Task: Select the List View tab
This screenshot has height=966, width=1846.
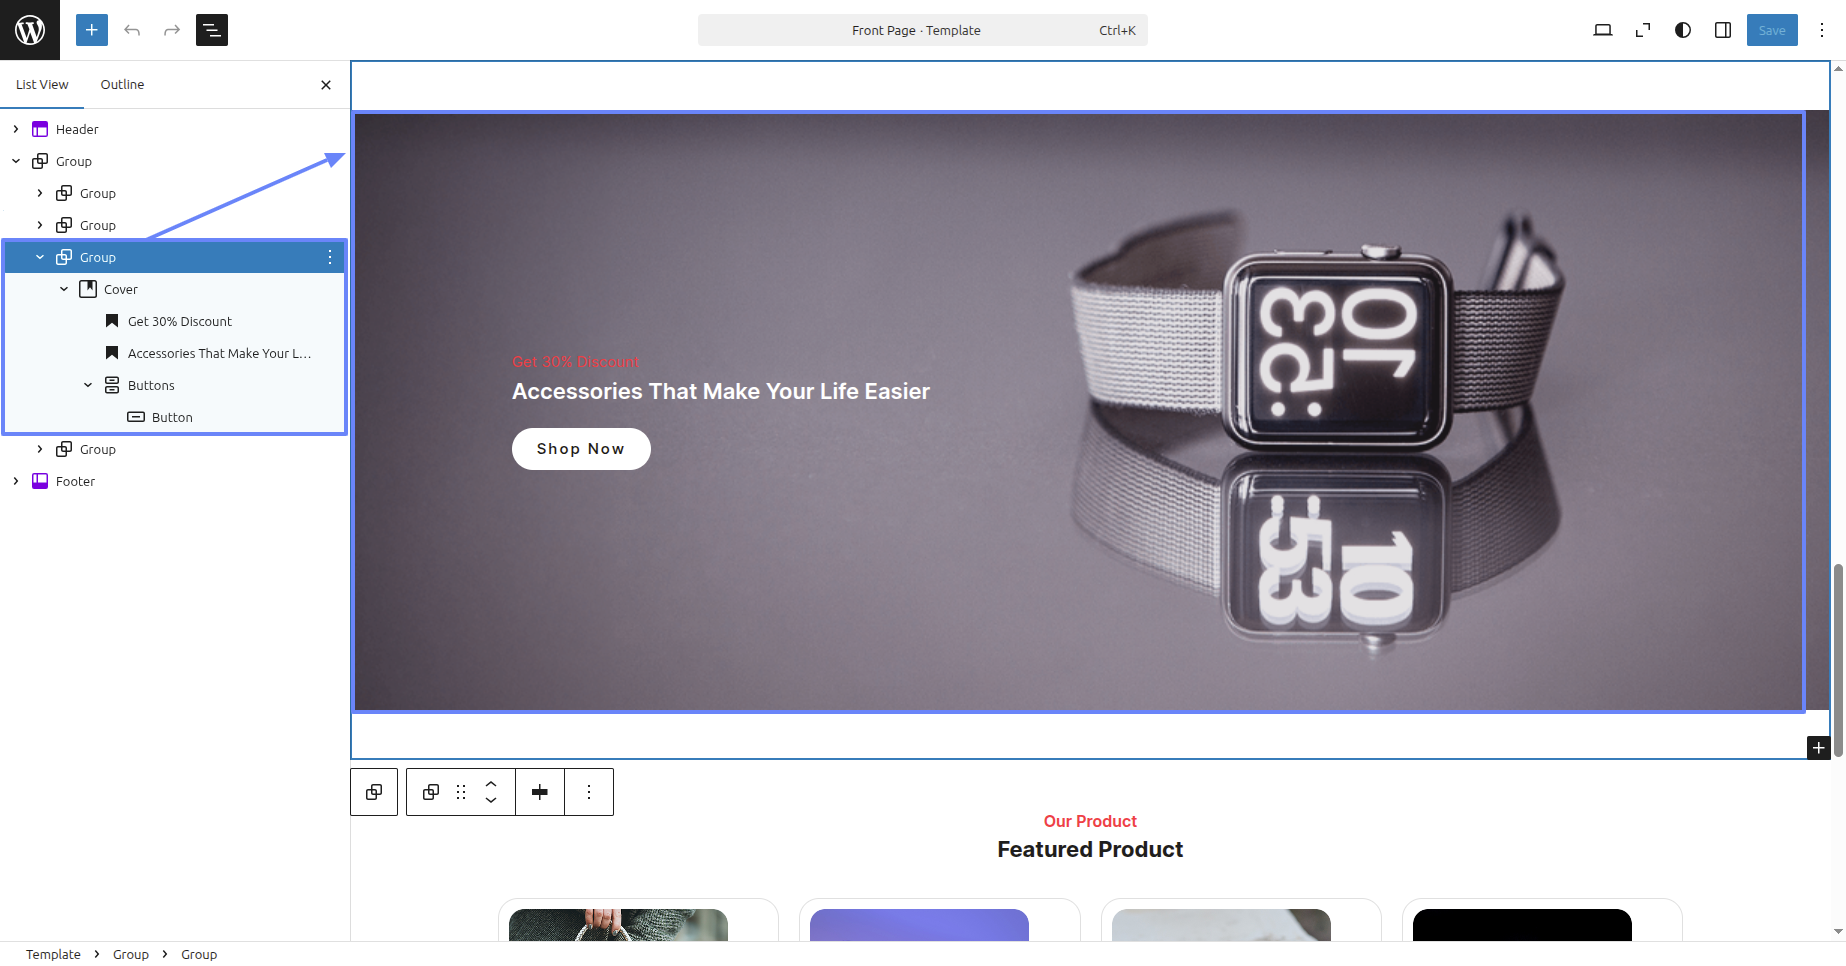Action: [42, 85]
